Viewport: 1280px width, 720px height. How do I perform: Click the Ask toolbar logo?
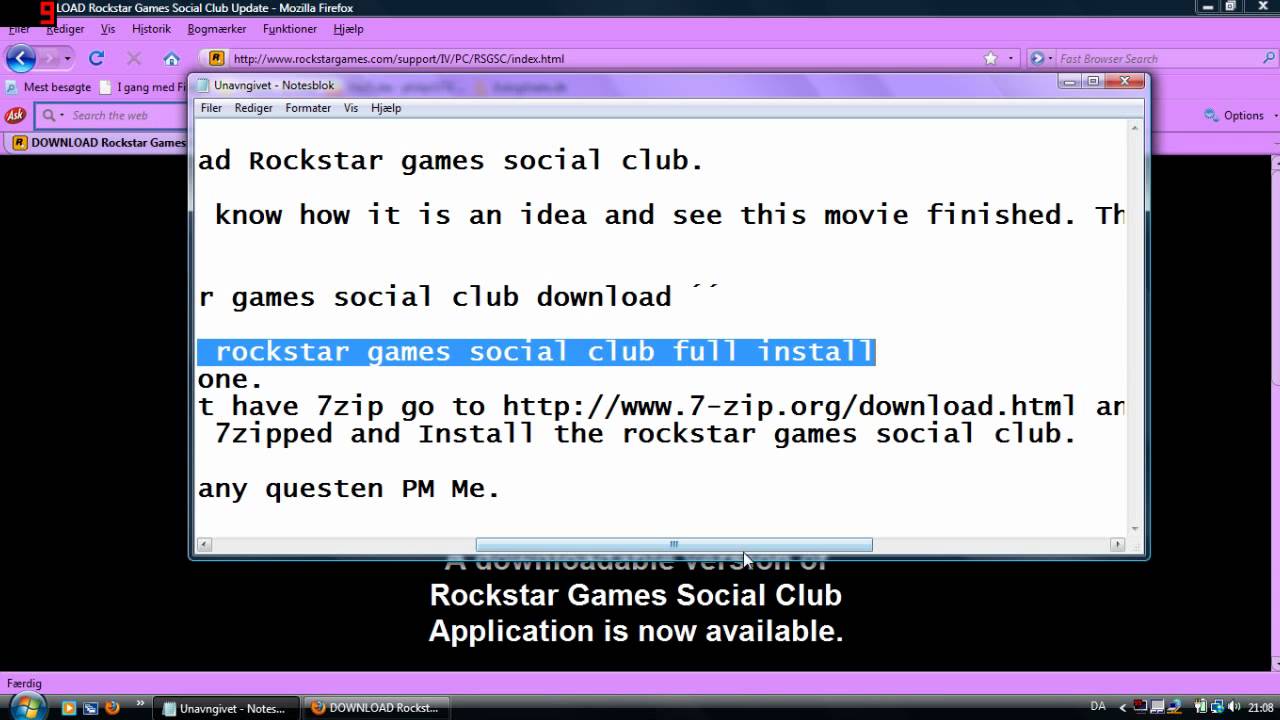pyautogui.click(x=15, y=115)
